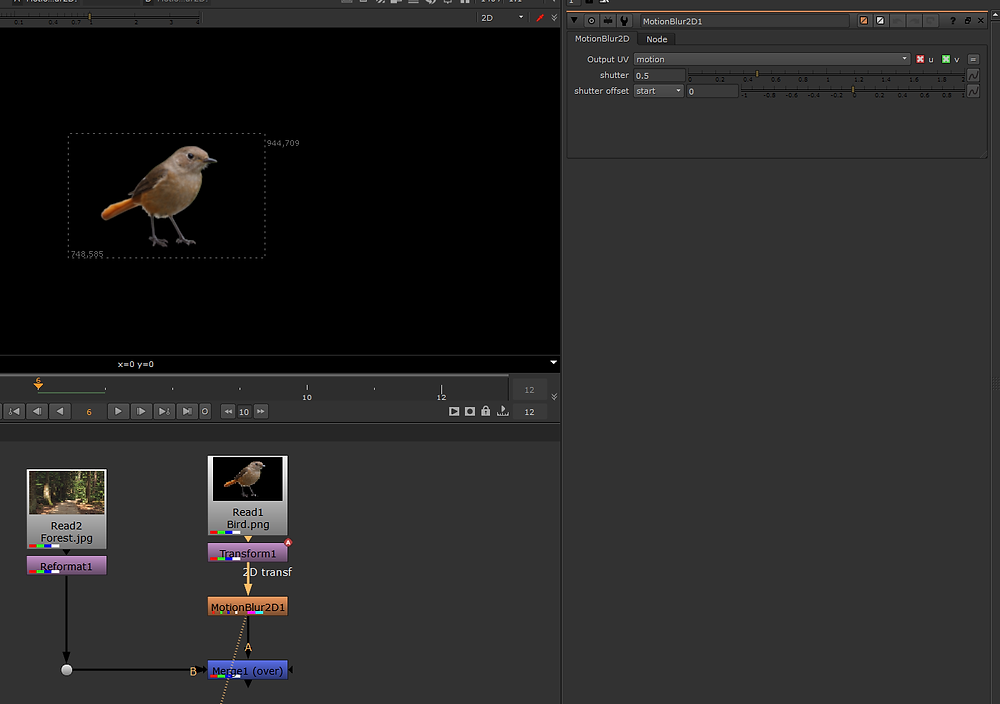Image resolution: width=1000 pixels, height=704 pixels.
Task: Expand the timeline options chevron
Action: coord(554,397)
